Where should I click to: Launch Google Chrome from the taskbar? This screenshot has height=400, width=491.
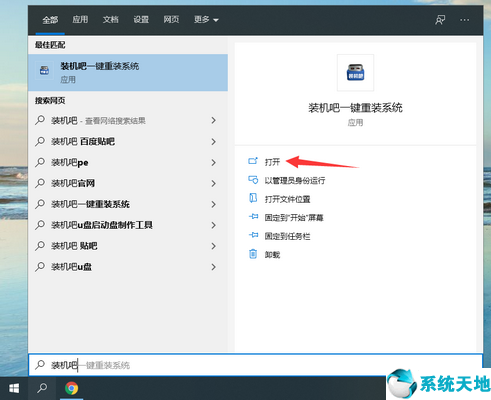[71, 388]
